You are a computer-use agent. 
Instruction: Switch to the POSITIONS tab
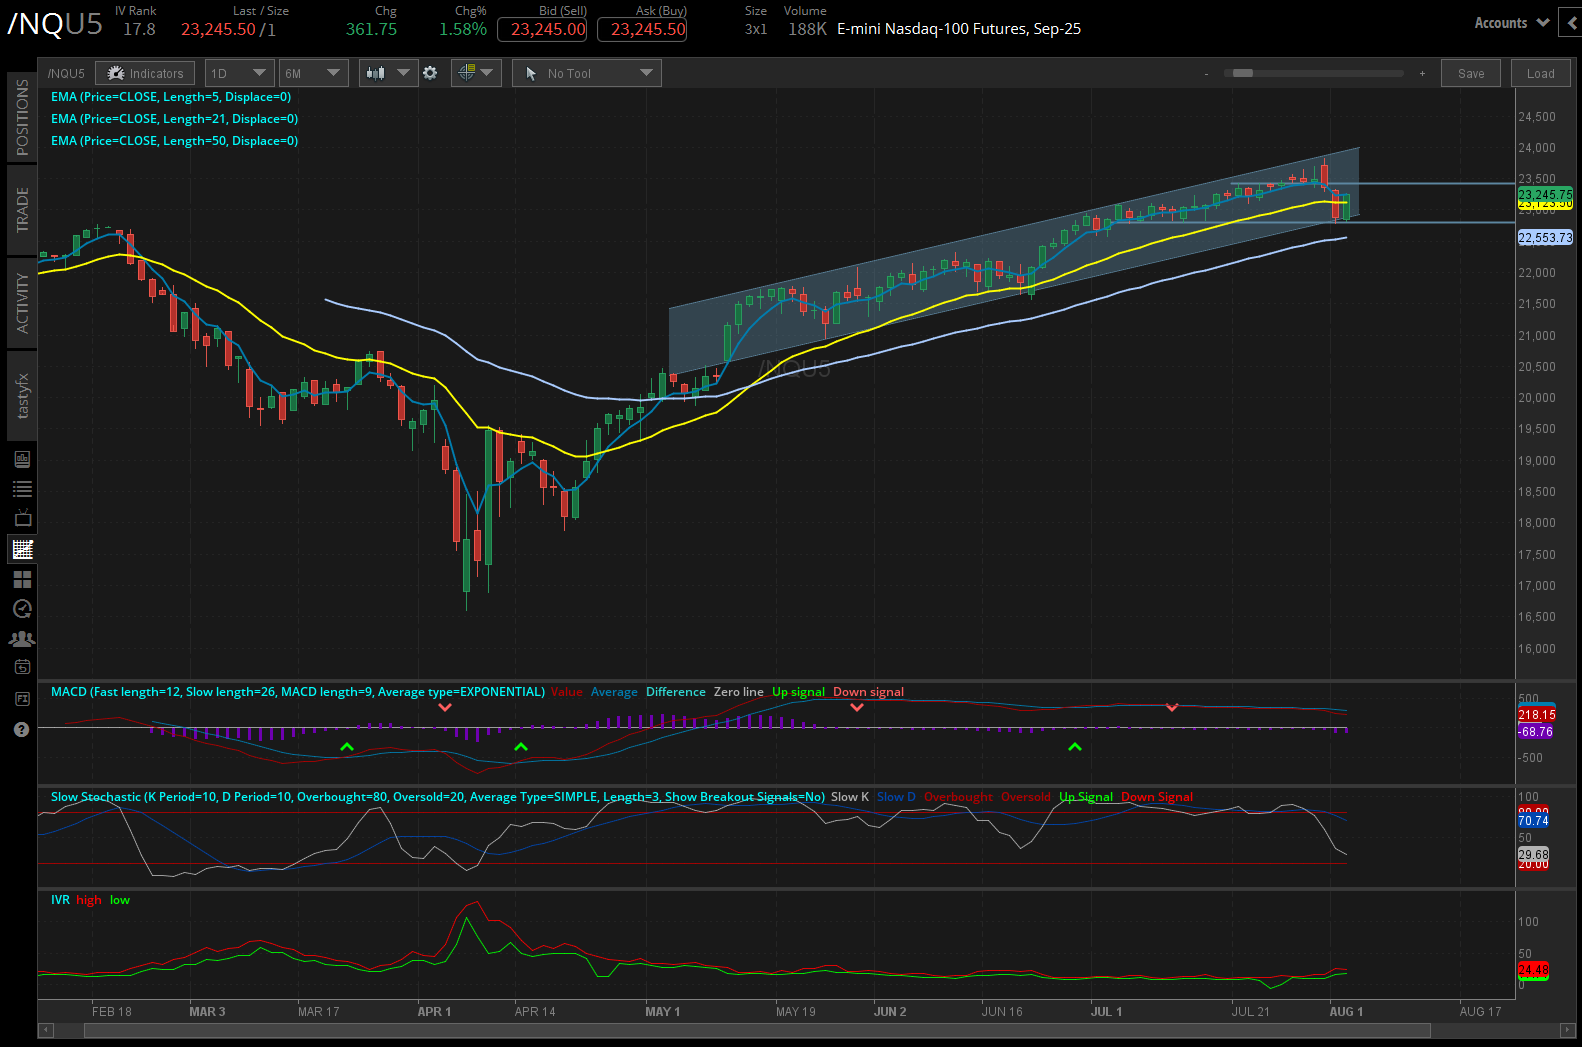coord(22,117)
